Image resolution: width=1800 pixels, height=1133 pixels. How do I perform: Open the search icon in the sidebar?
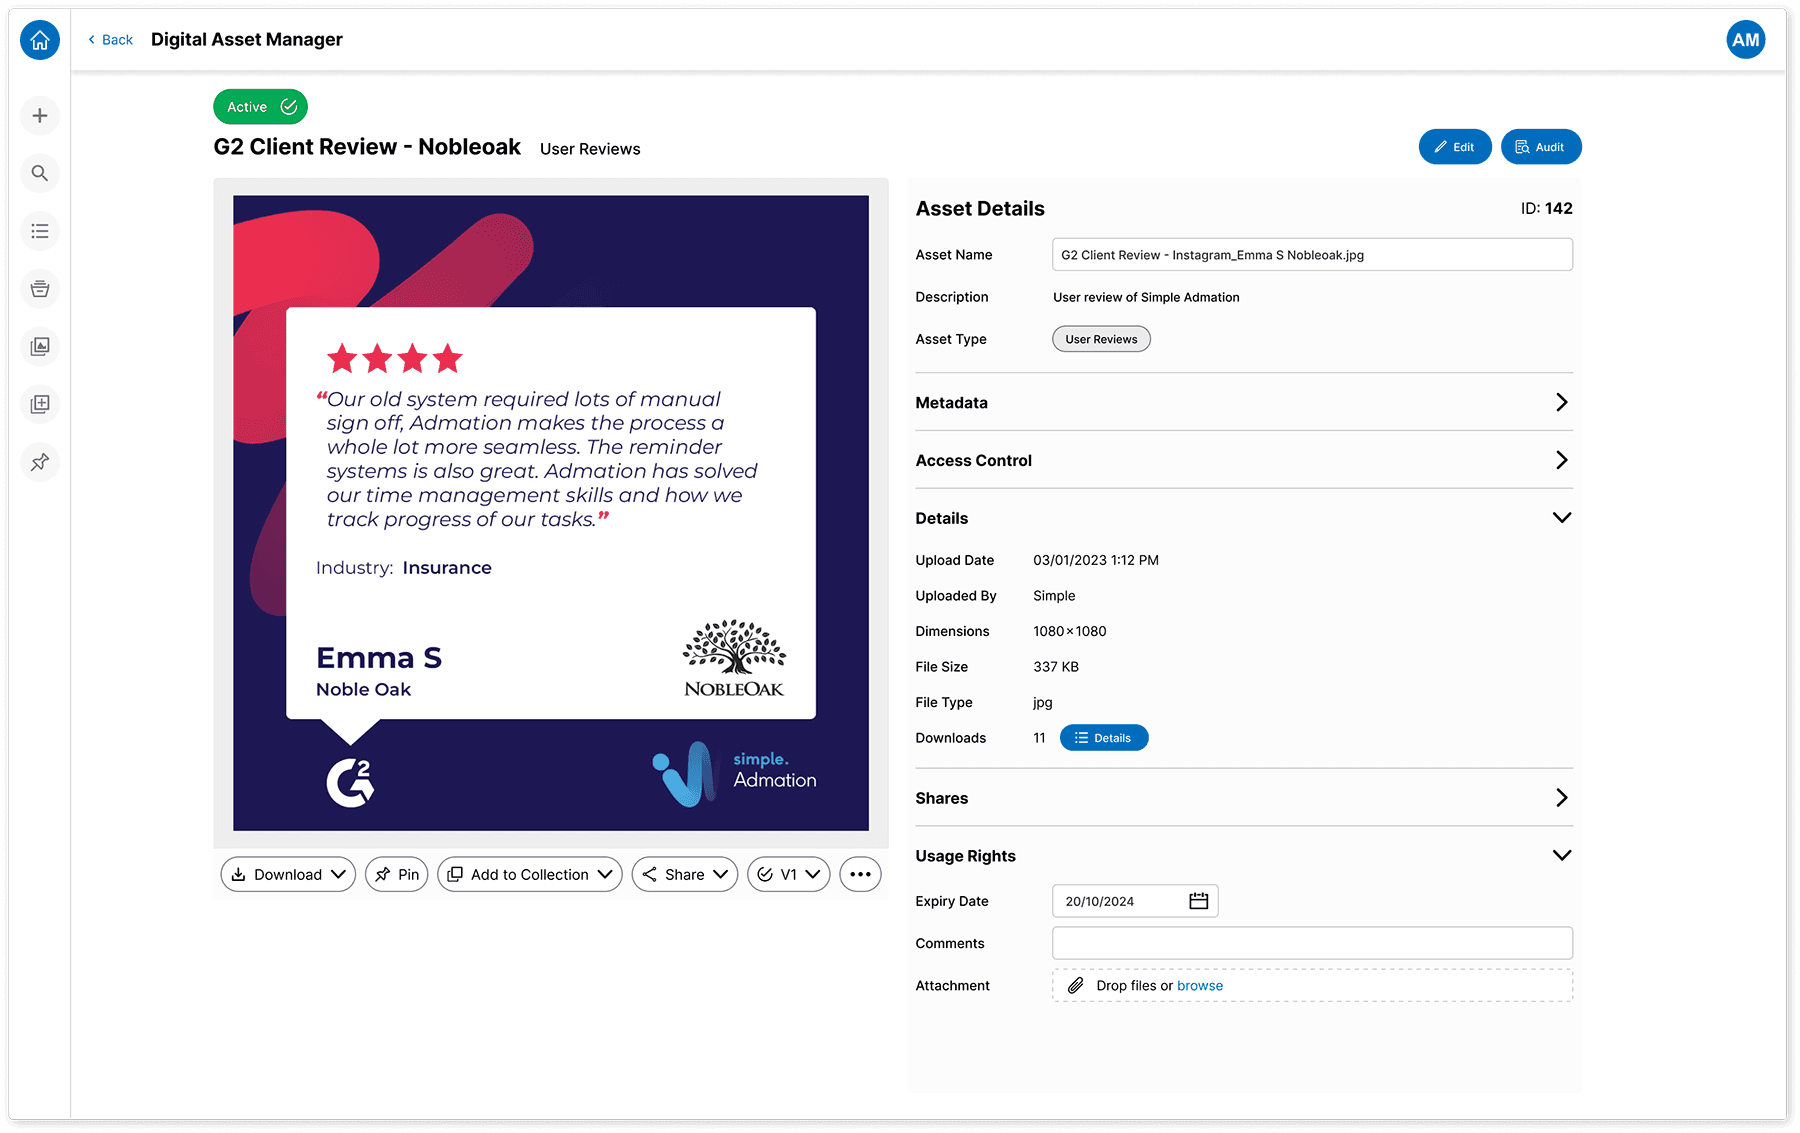39,173
